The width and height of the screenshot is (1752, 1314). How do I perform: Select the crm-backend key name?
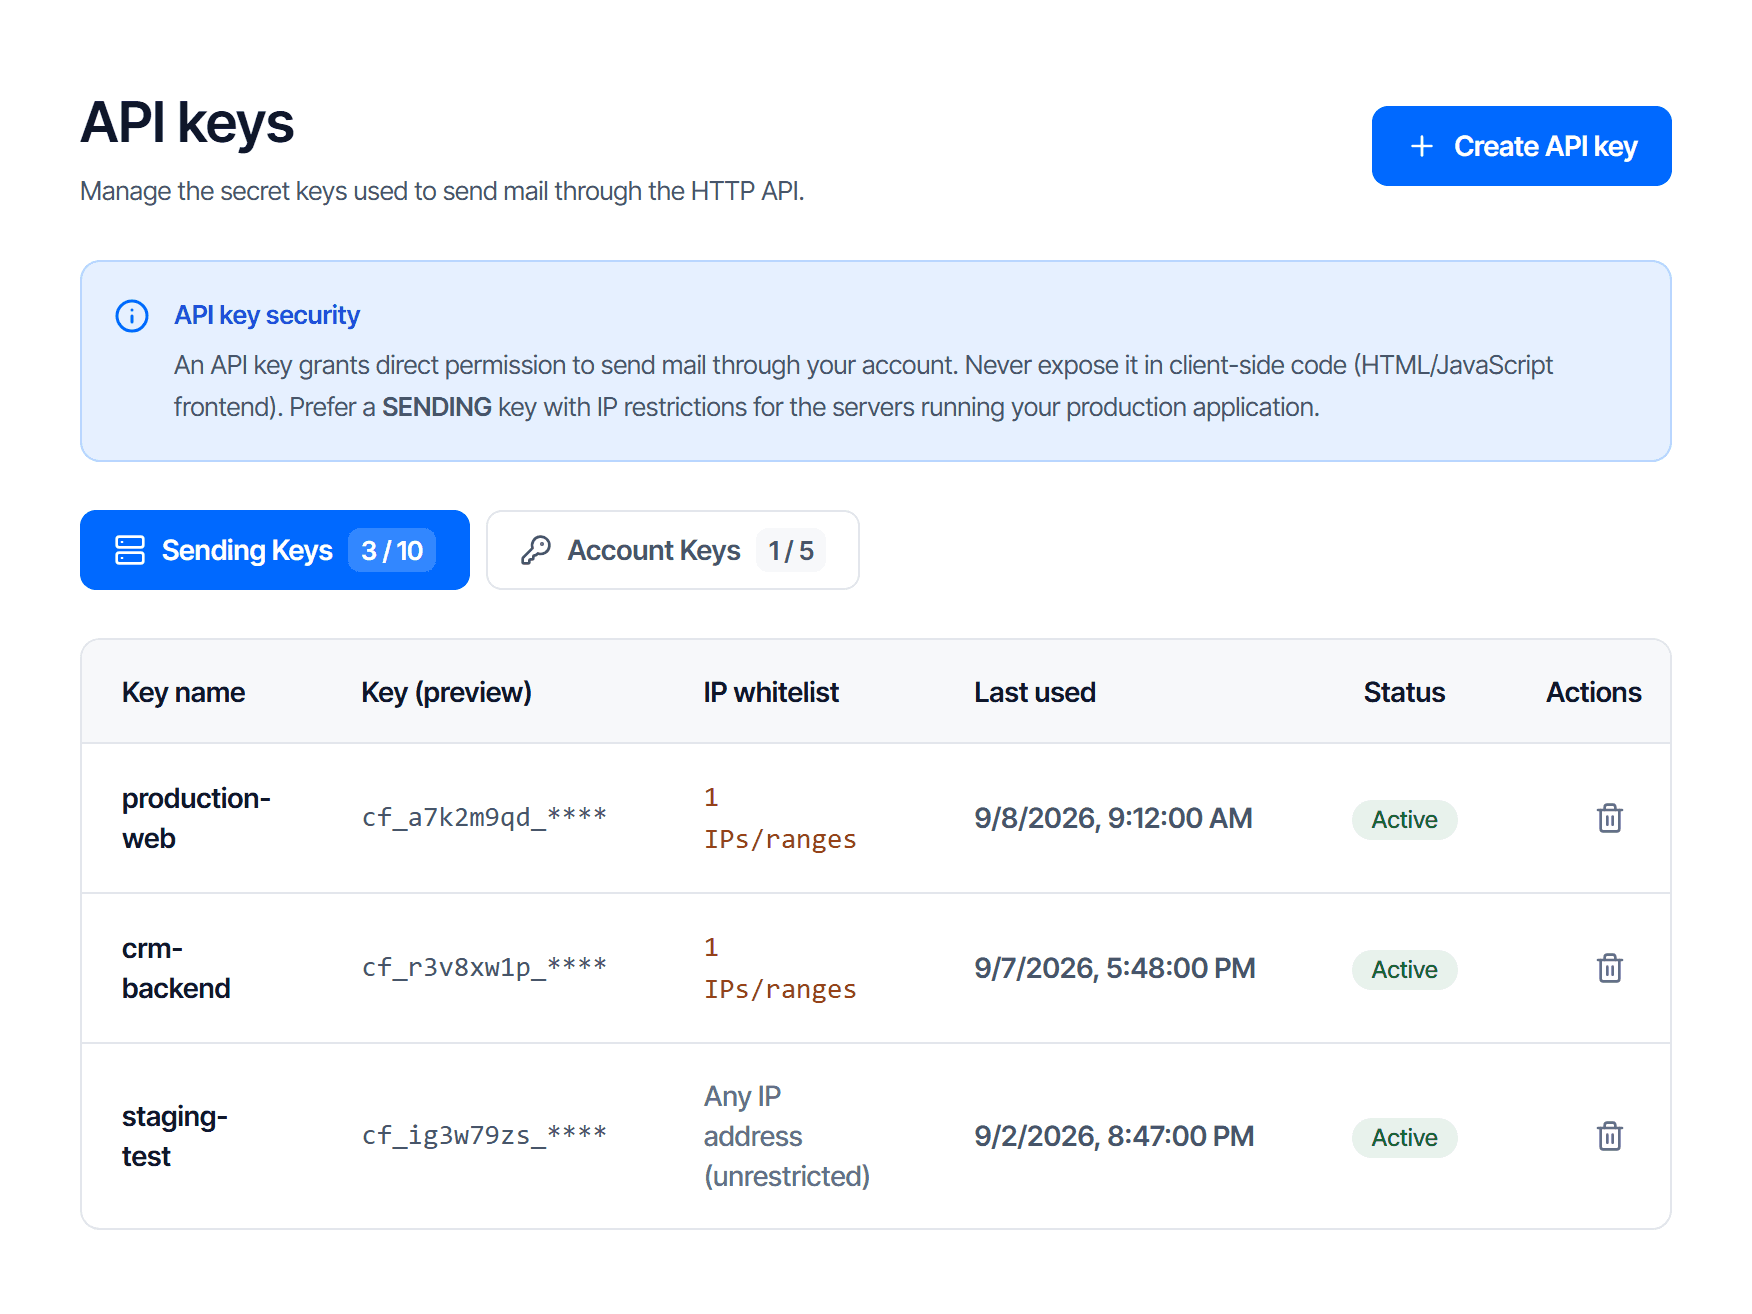pos(176,968)
